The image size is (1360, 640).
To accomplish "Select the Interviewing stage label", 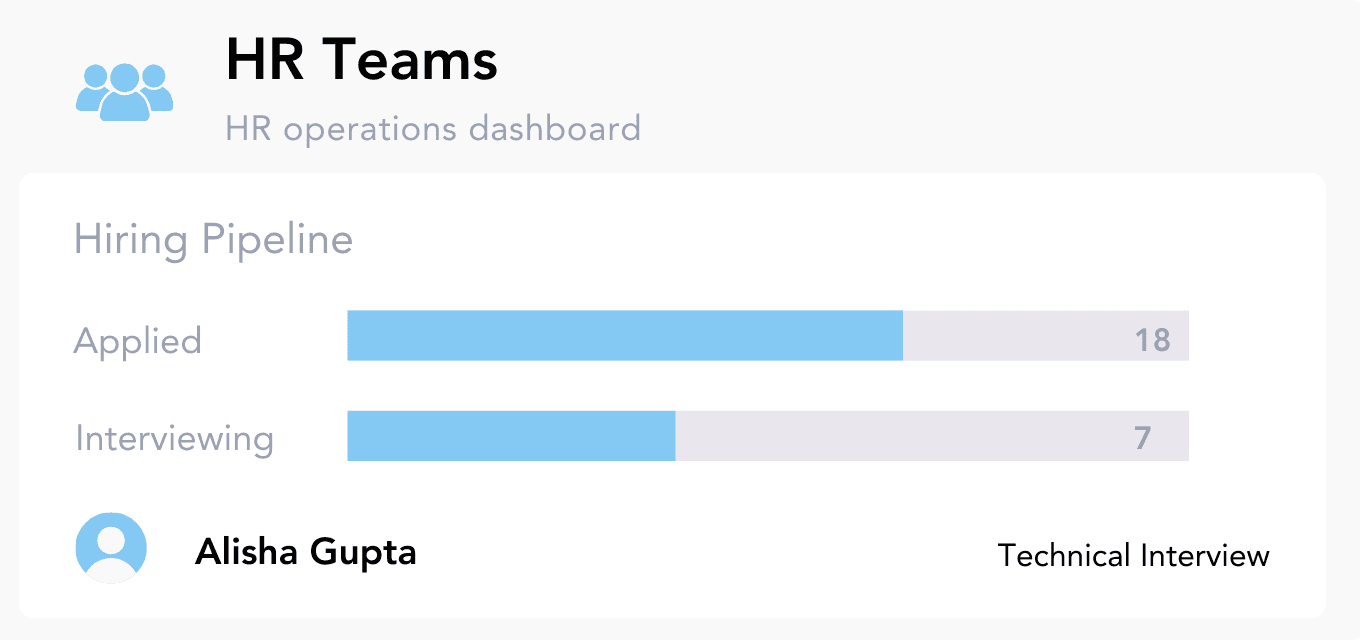I will click(174, 439).
